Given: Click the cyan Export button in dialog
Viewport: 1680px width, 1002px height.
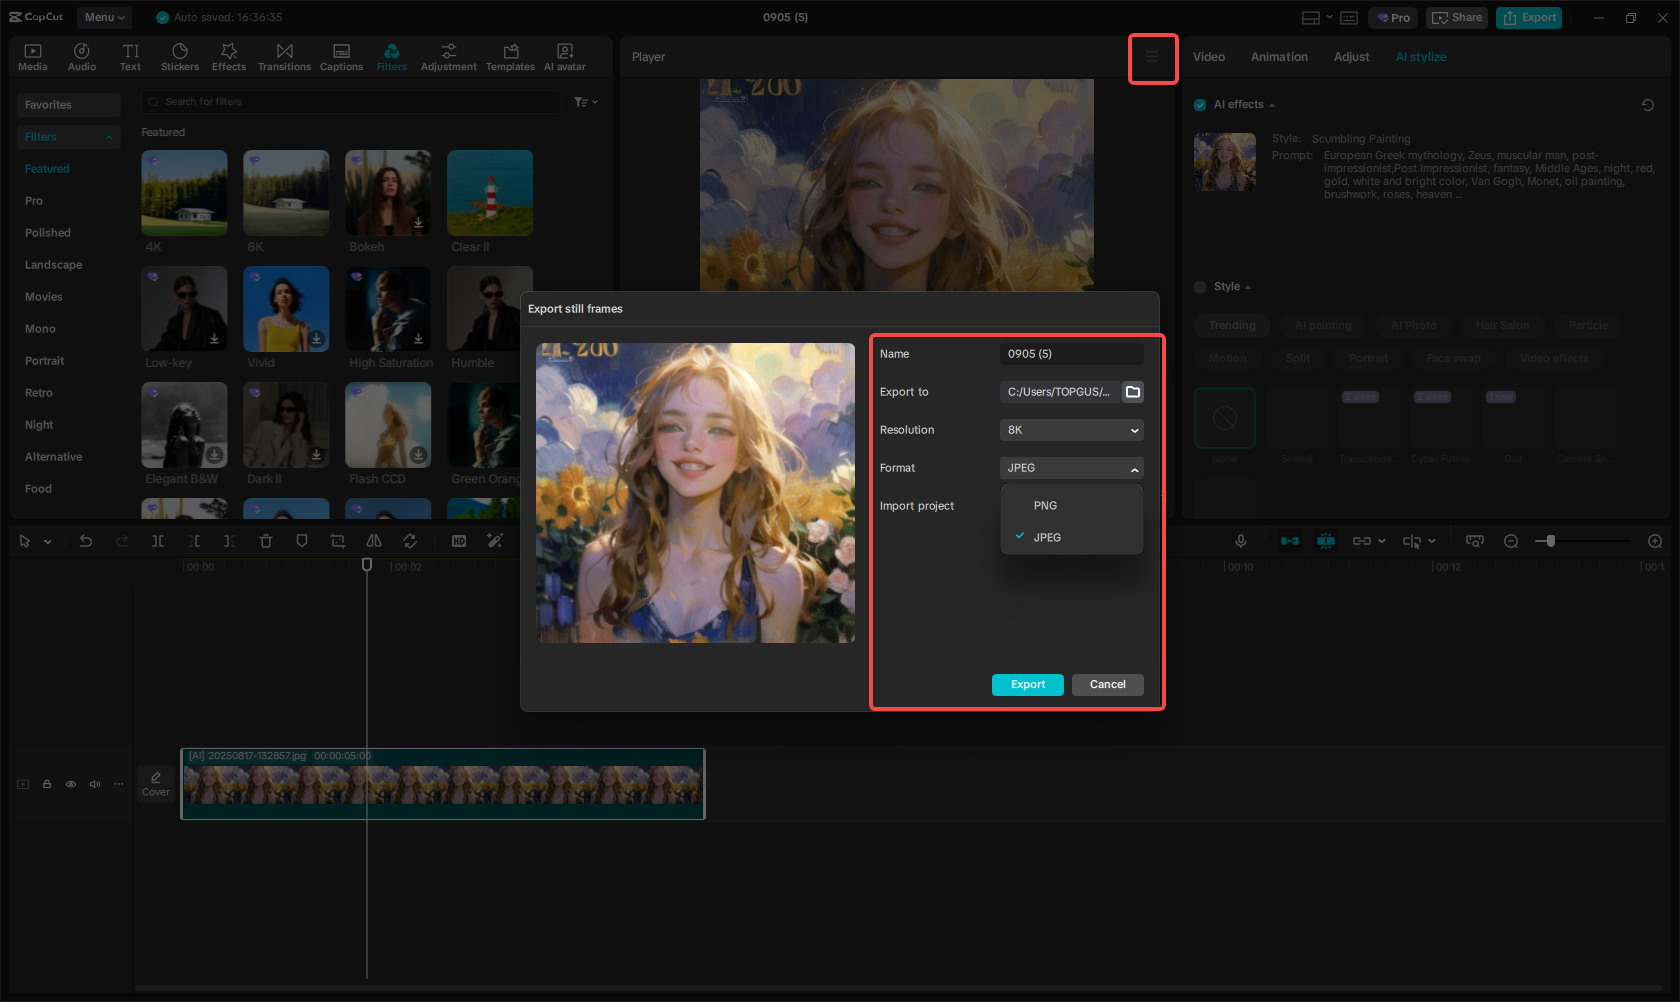Looking at the screenshot, I should [x=1027, y=685].
